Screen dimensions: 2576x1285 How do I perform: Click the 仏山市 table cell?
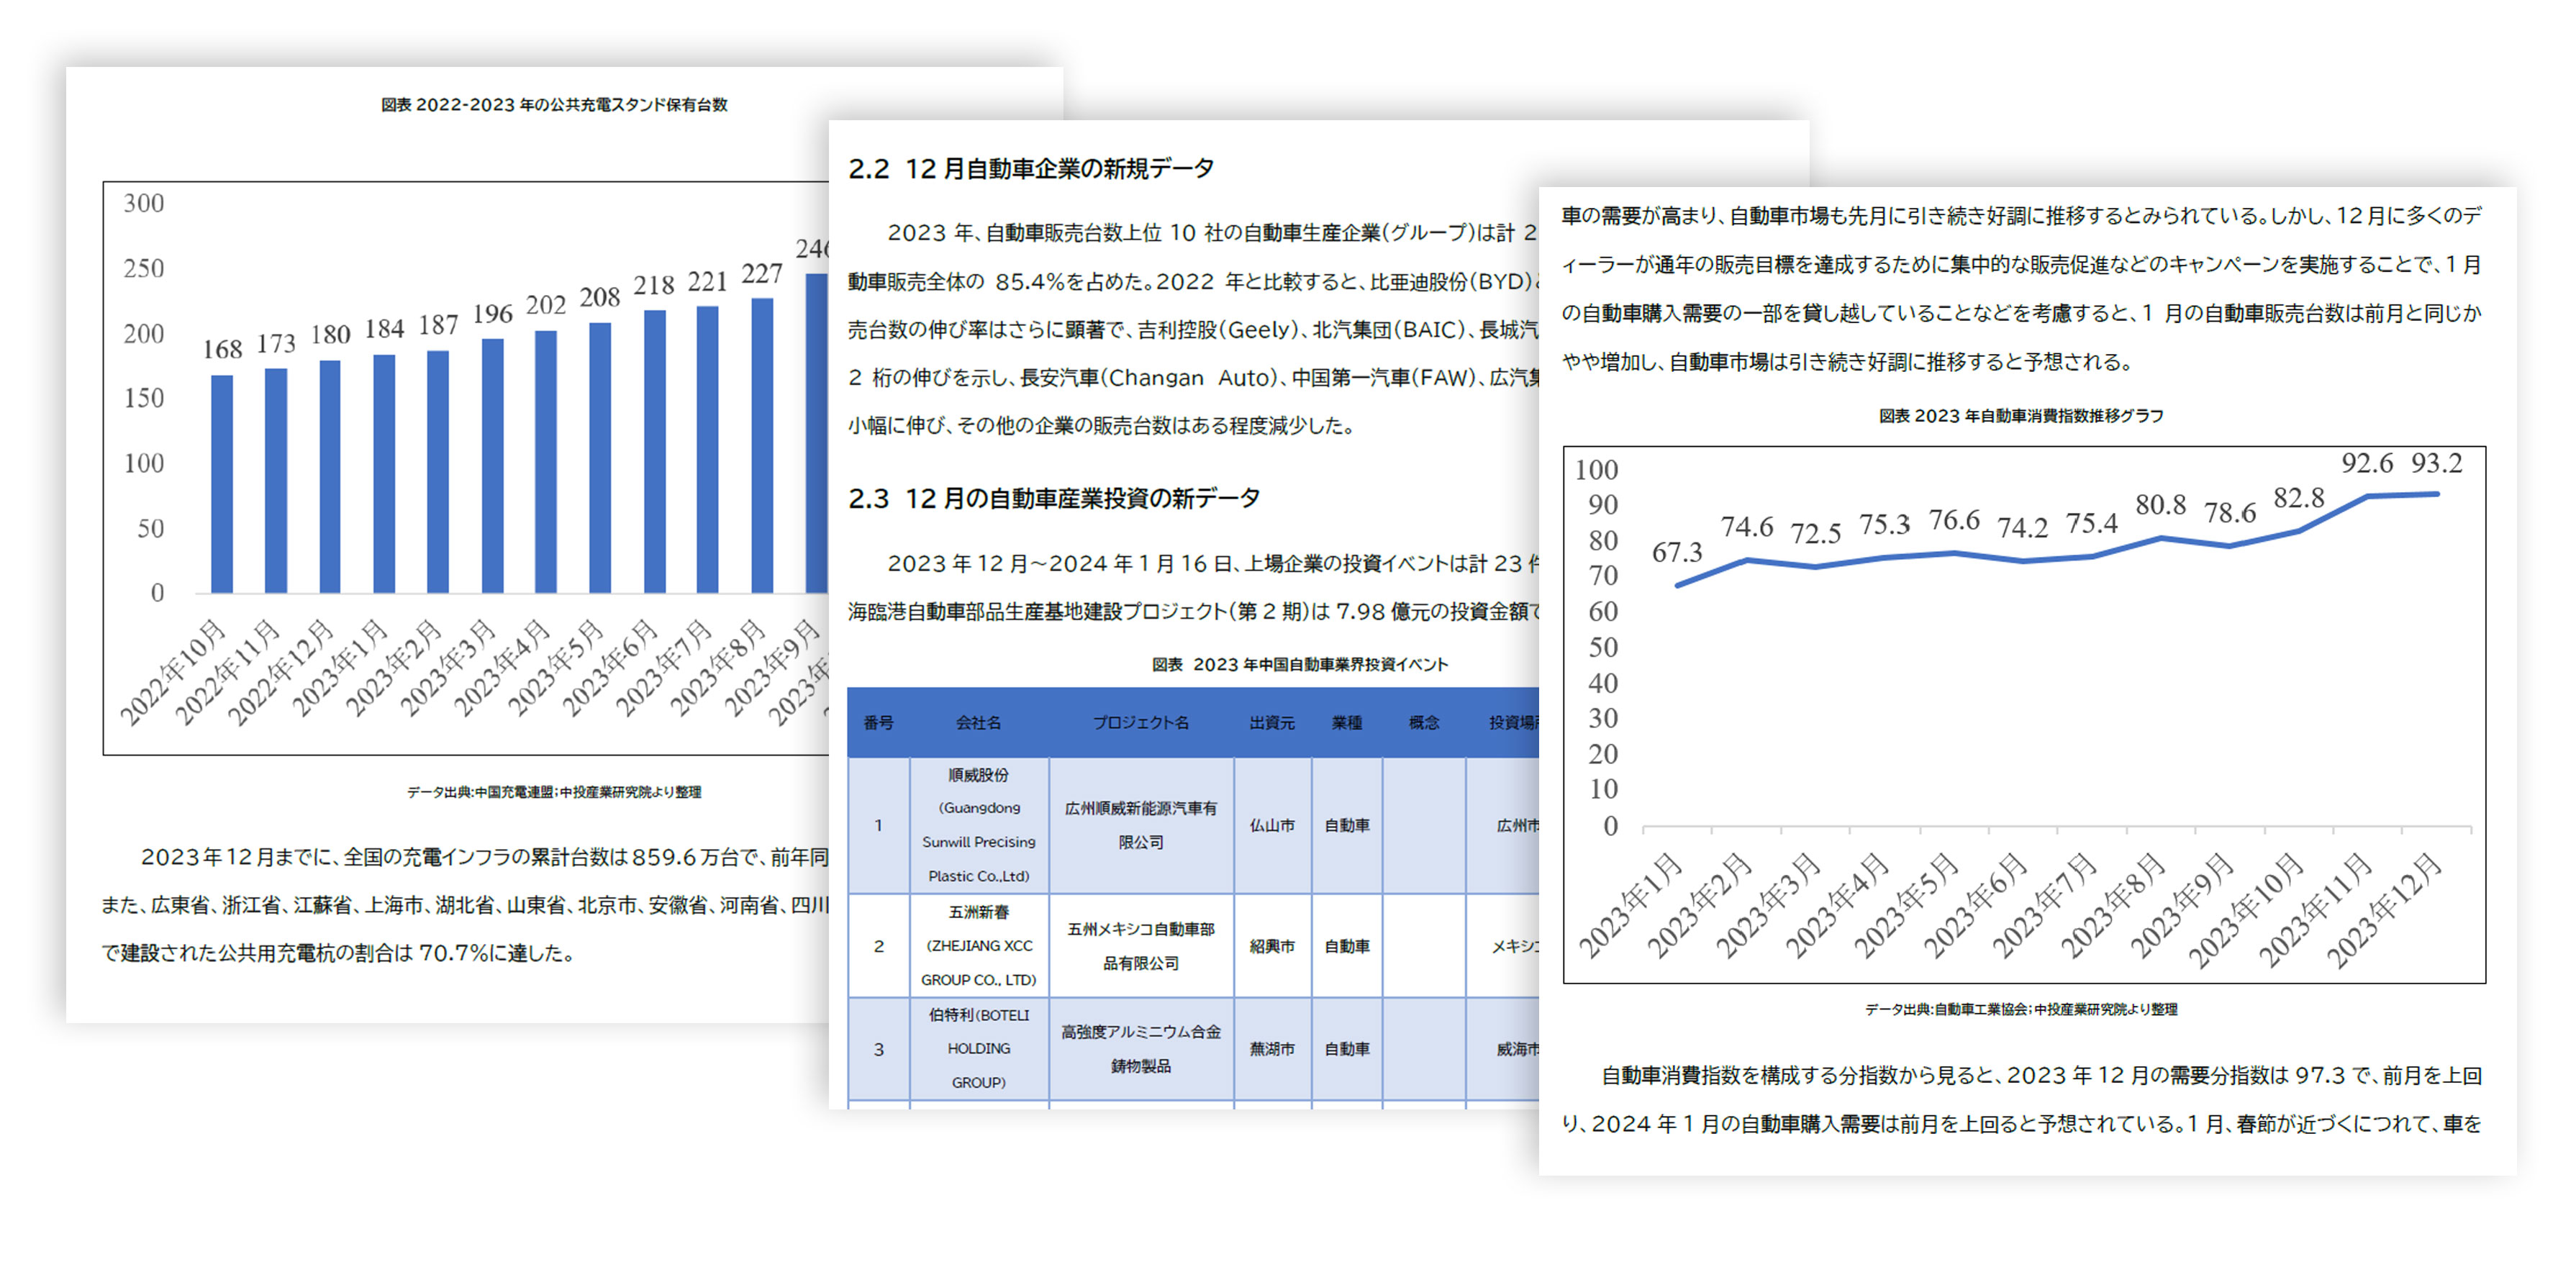(1271, 825)
